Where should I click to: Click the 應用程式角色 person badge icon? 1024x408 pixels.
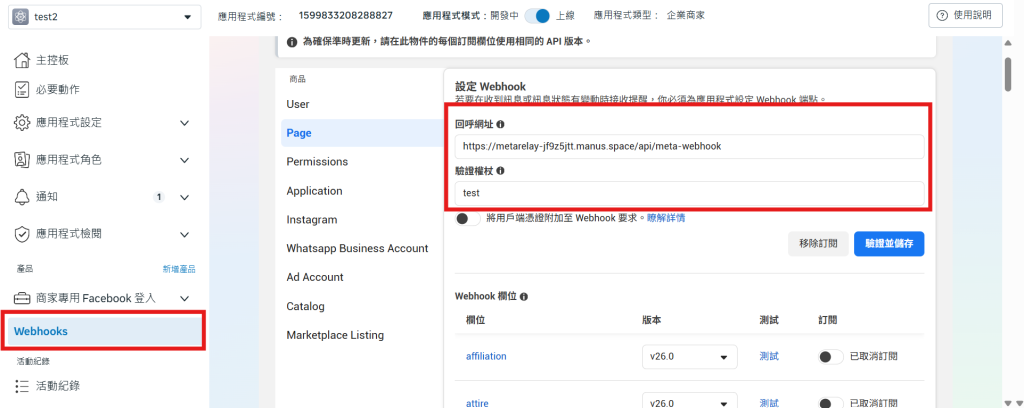[x=22, y=159]
